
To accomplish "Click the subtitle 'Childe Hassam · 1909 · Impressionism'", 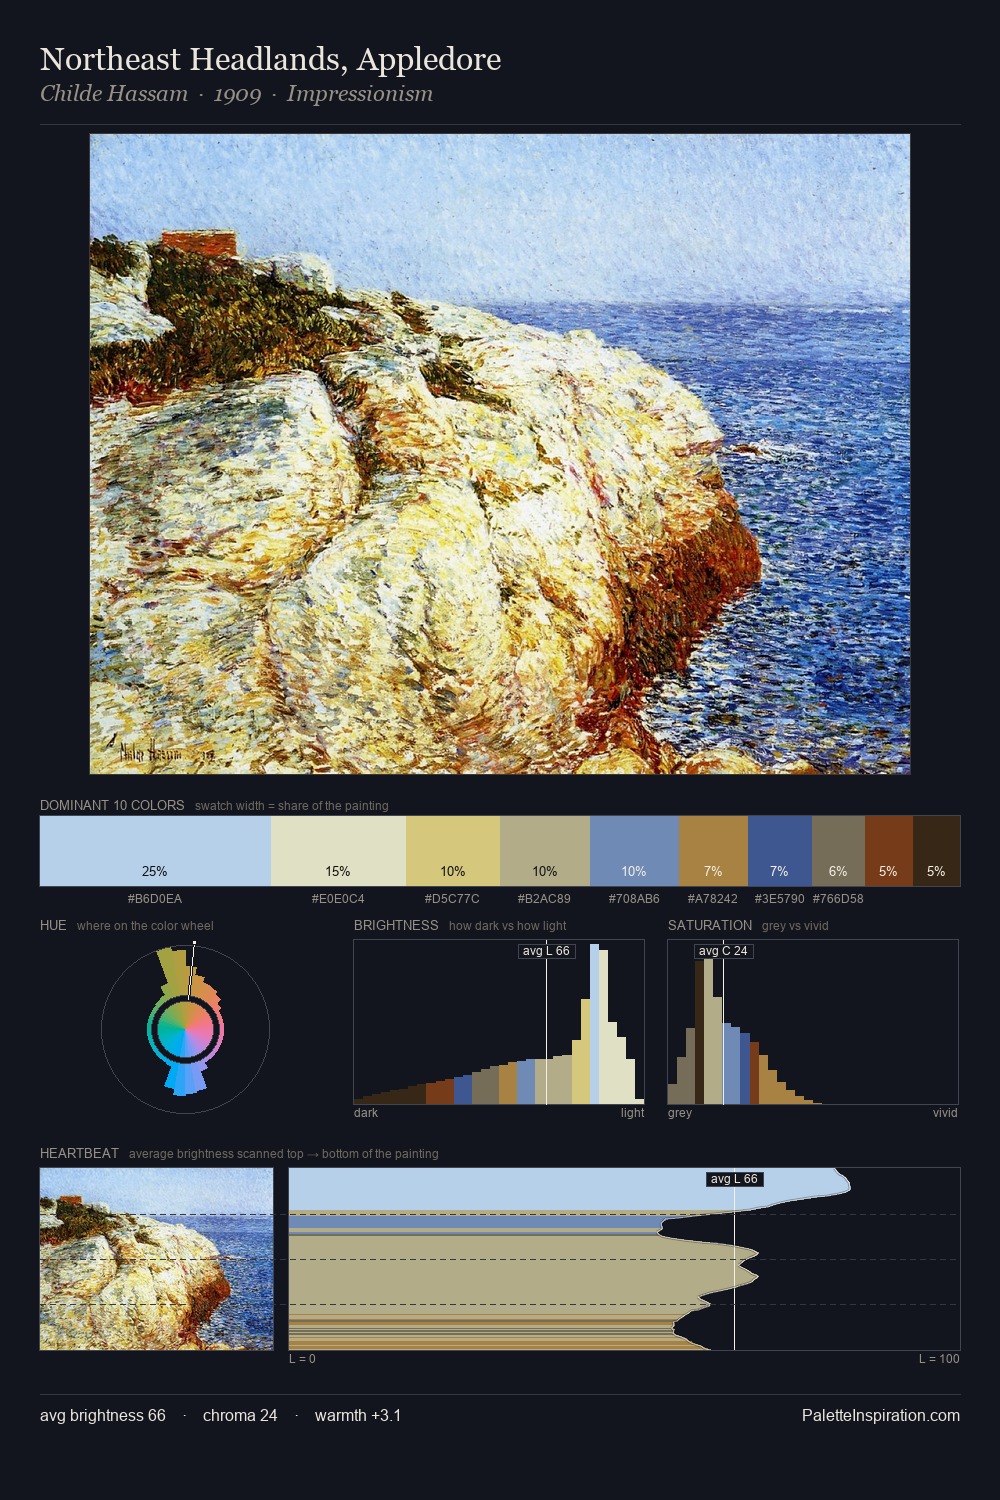I will click(236, 94).
